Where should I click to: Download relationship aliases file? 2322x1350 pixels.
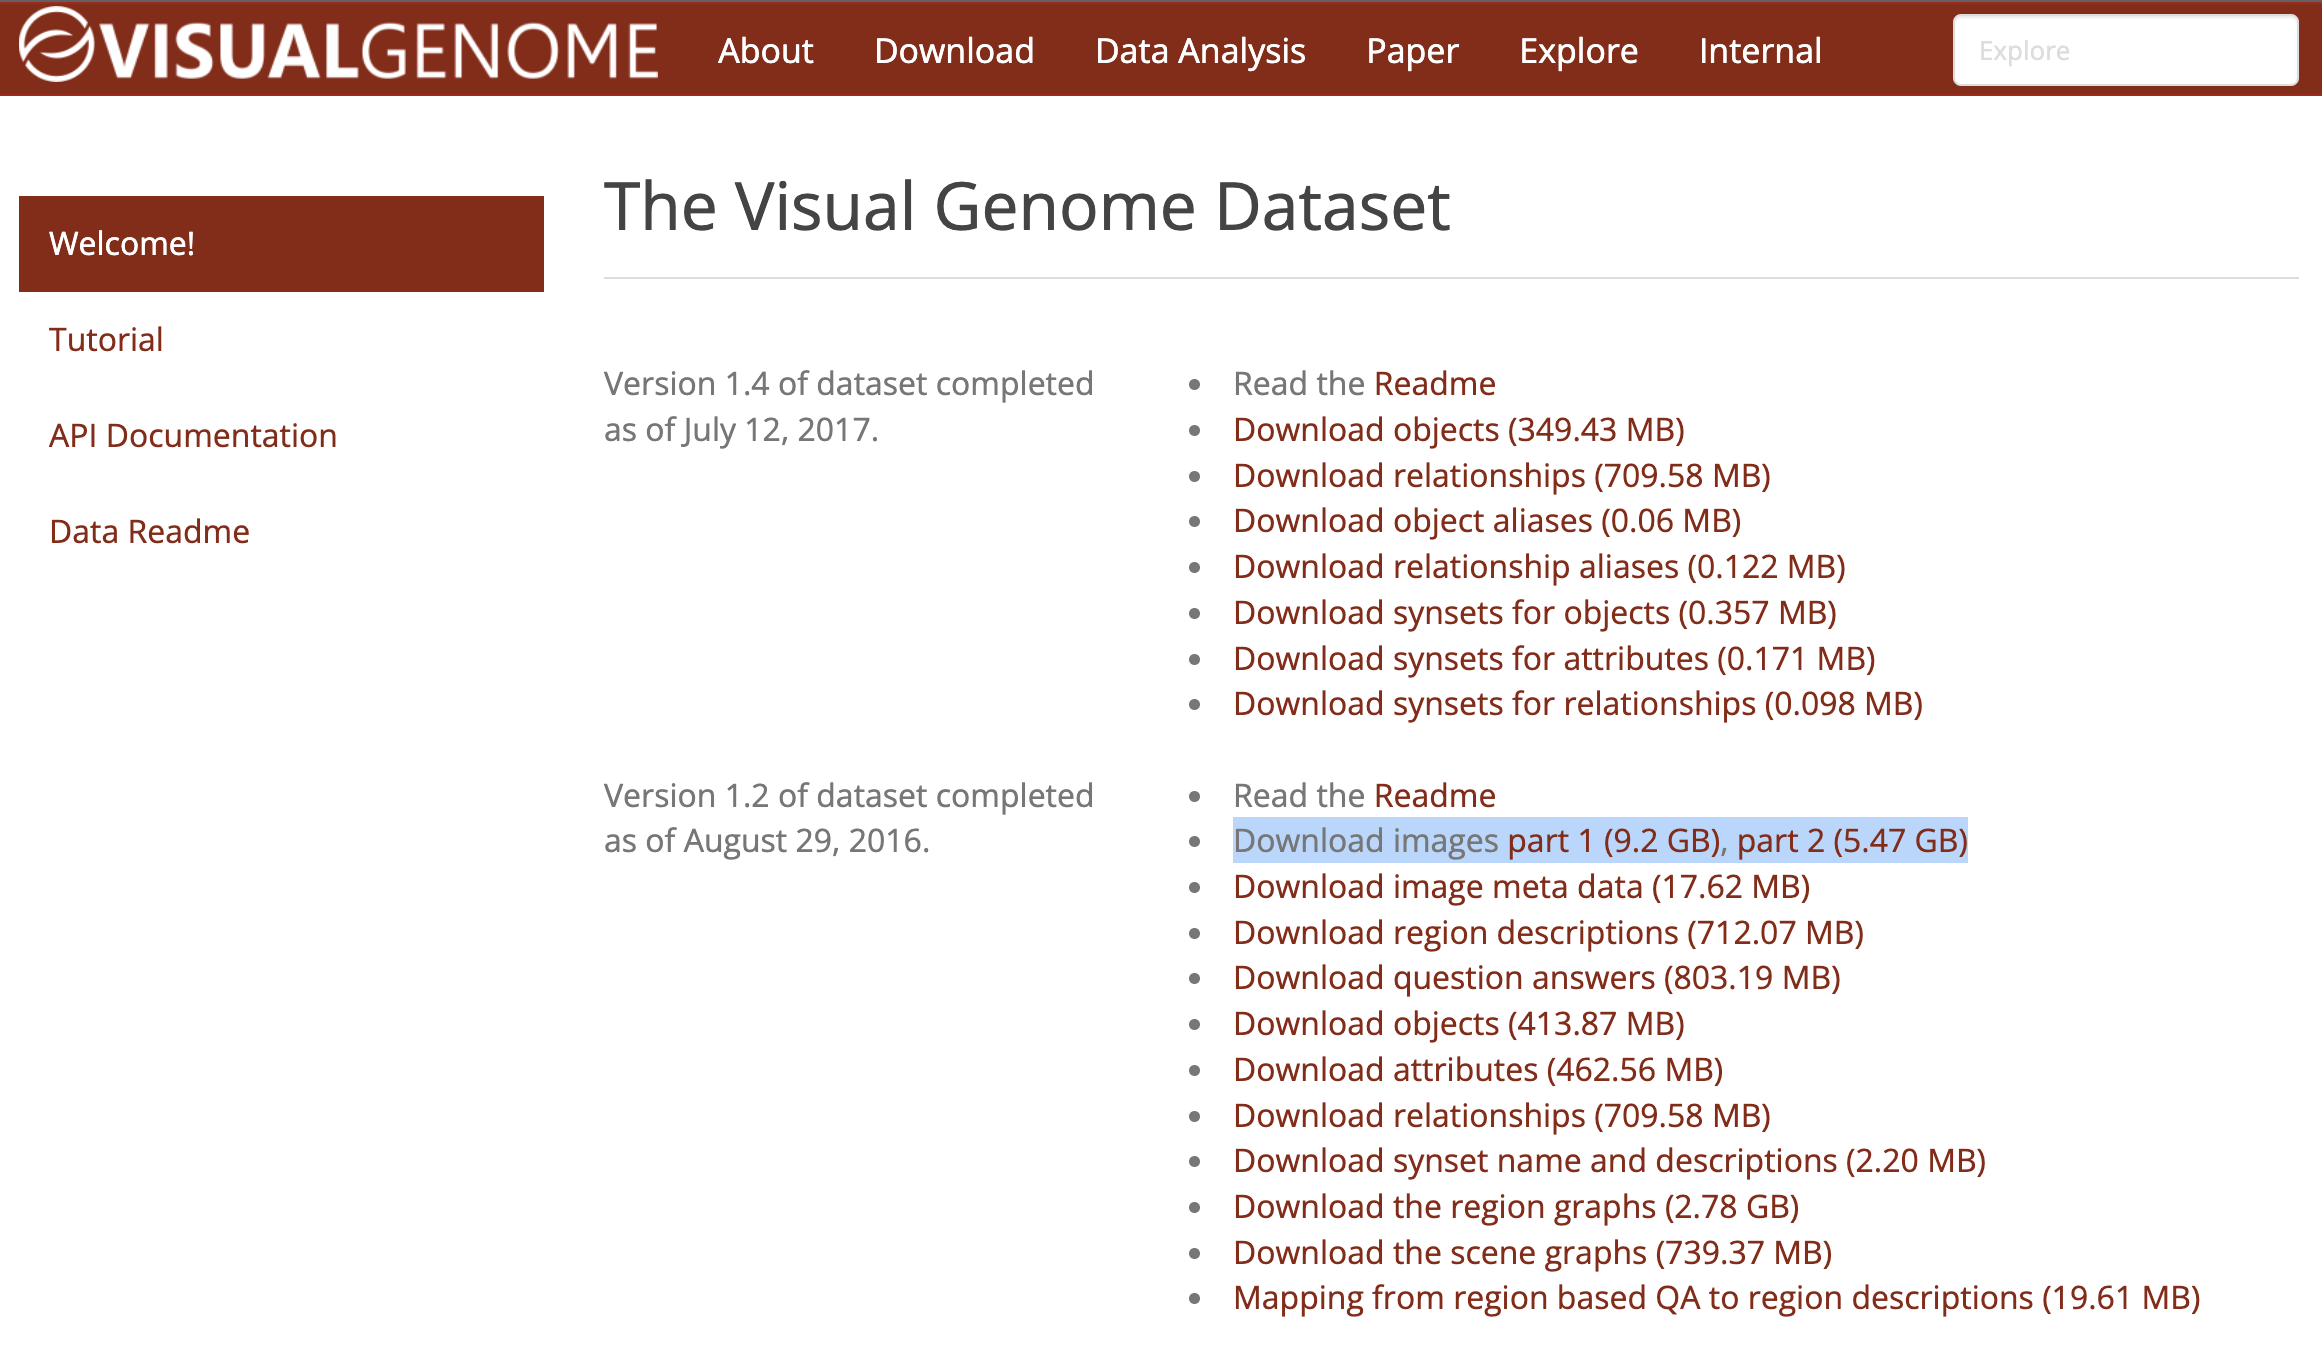coord(1540,566)
